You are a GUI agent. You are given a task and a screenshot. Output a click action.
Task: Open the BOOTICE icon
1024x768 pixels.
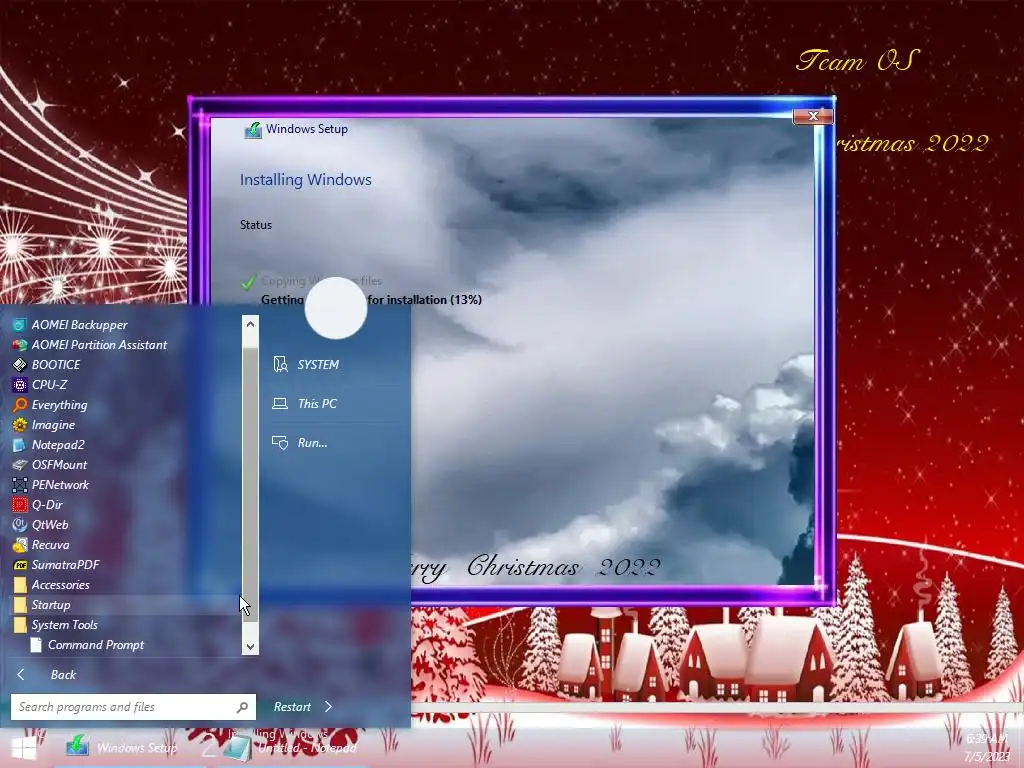click(x=20, y=364)
